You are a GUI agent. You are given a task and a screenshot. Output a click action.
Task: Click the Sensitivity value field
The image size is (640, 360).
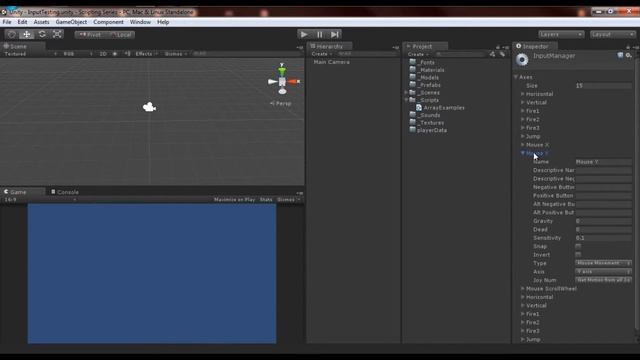click(603, 238)
